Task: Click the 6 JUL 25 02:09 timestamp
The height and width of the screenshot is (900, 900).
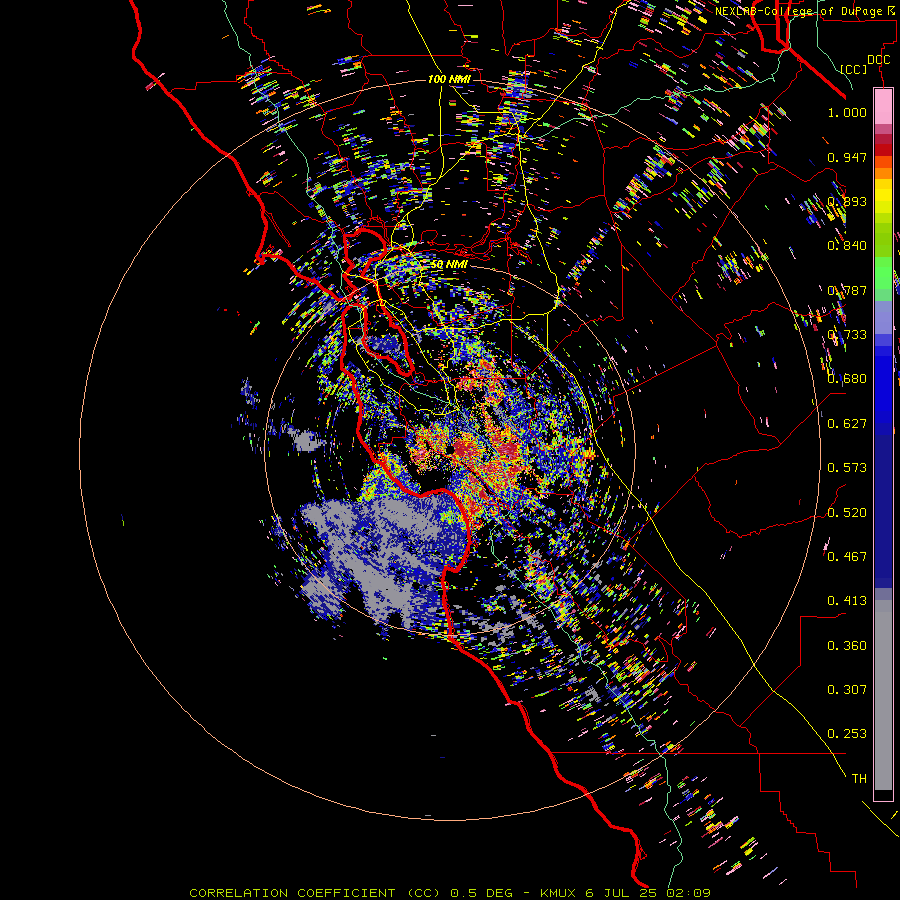Action: pos(648,893)
